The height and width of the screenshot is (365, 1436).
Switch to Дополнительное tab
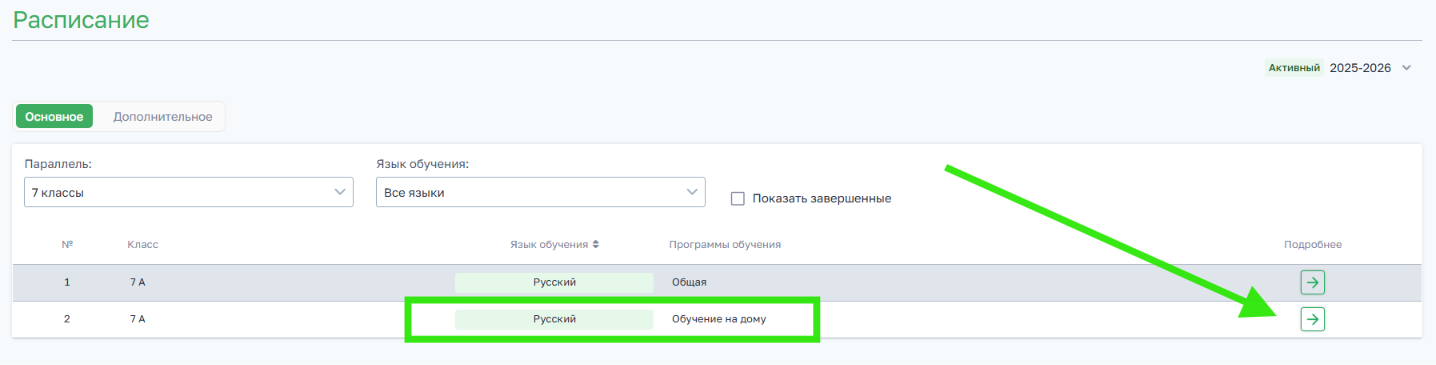point(162,116)
